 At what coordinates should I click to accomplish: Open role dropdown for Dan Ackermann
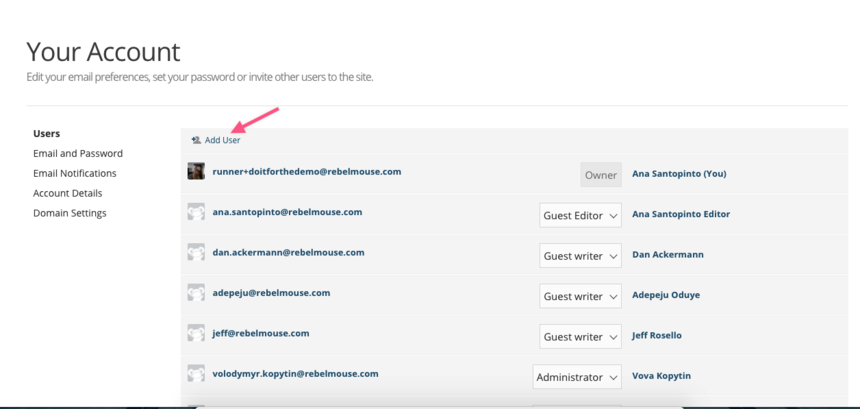point(580,256)
